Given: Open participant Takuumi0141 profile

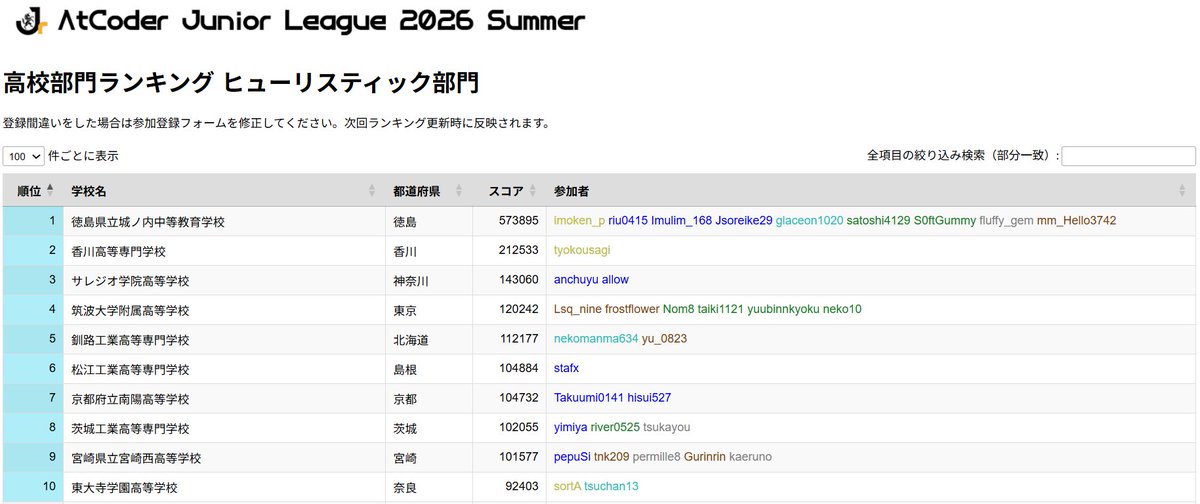Looking at the screenshot, I should tap(589, 398).
